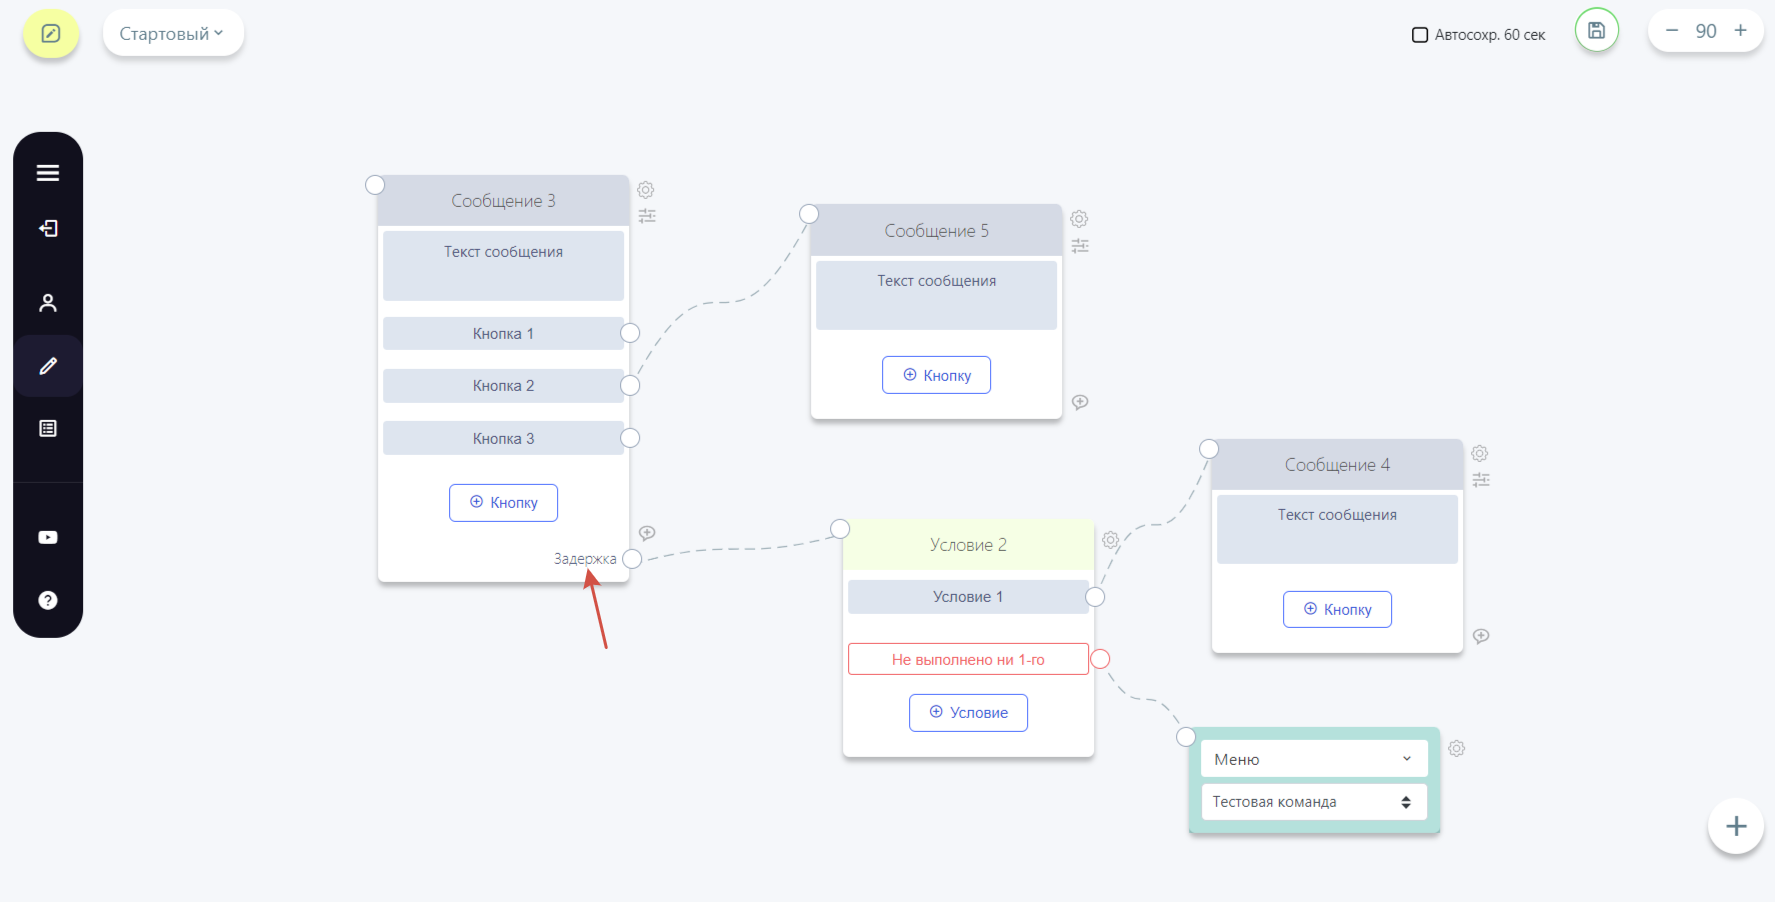Click add-comment bubble icon of Сообщение 3
Screen dimensions: 1775x902
(x=647, y=533)
